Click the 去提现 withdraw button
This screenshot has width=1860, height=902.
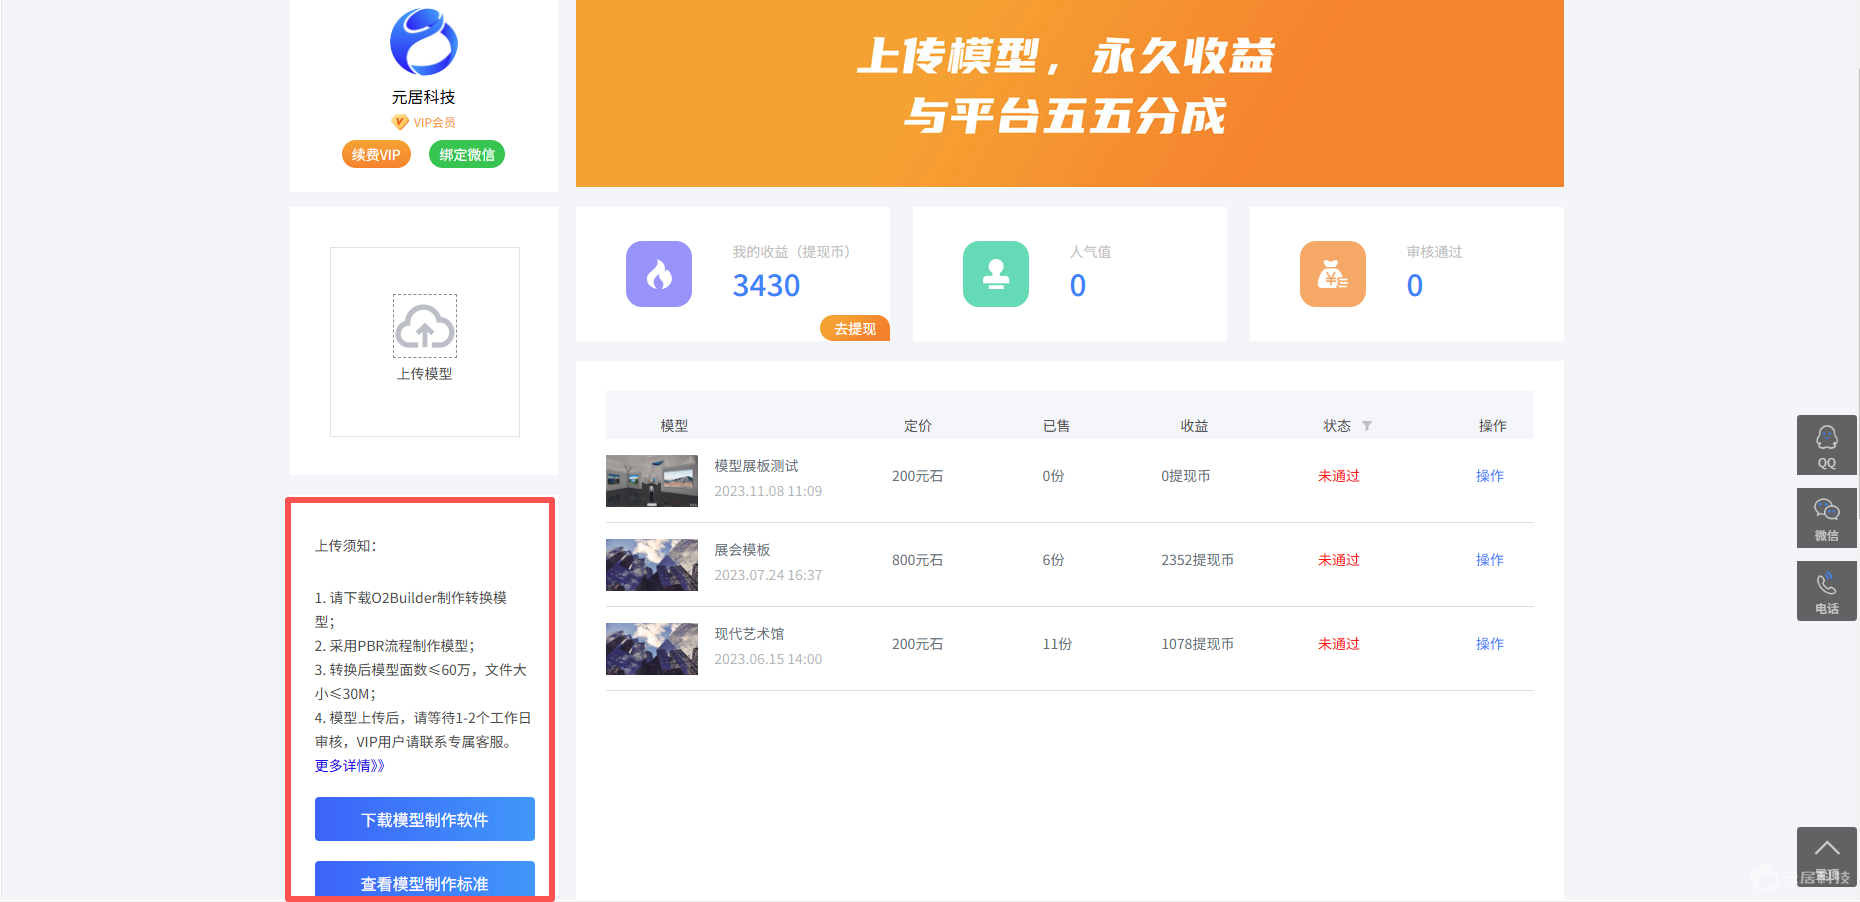(x=855, y=329)
